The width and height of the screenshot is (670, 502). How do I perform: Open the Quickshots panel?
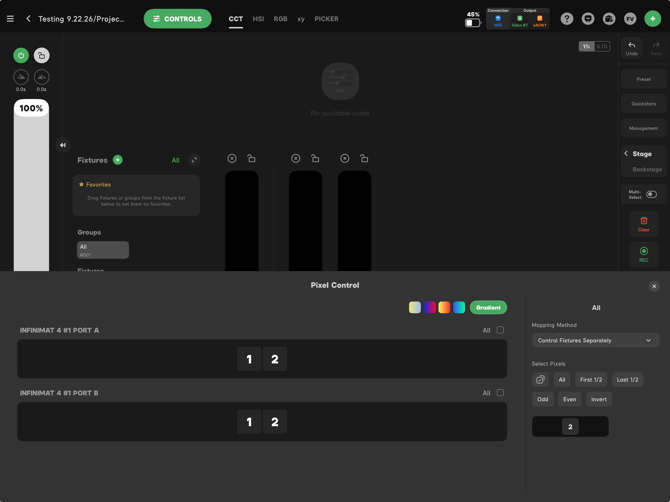point(644,104)
